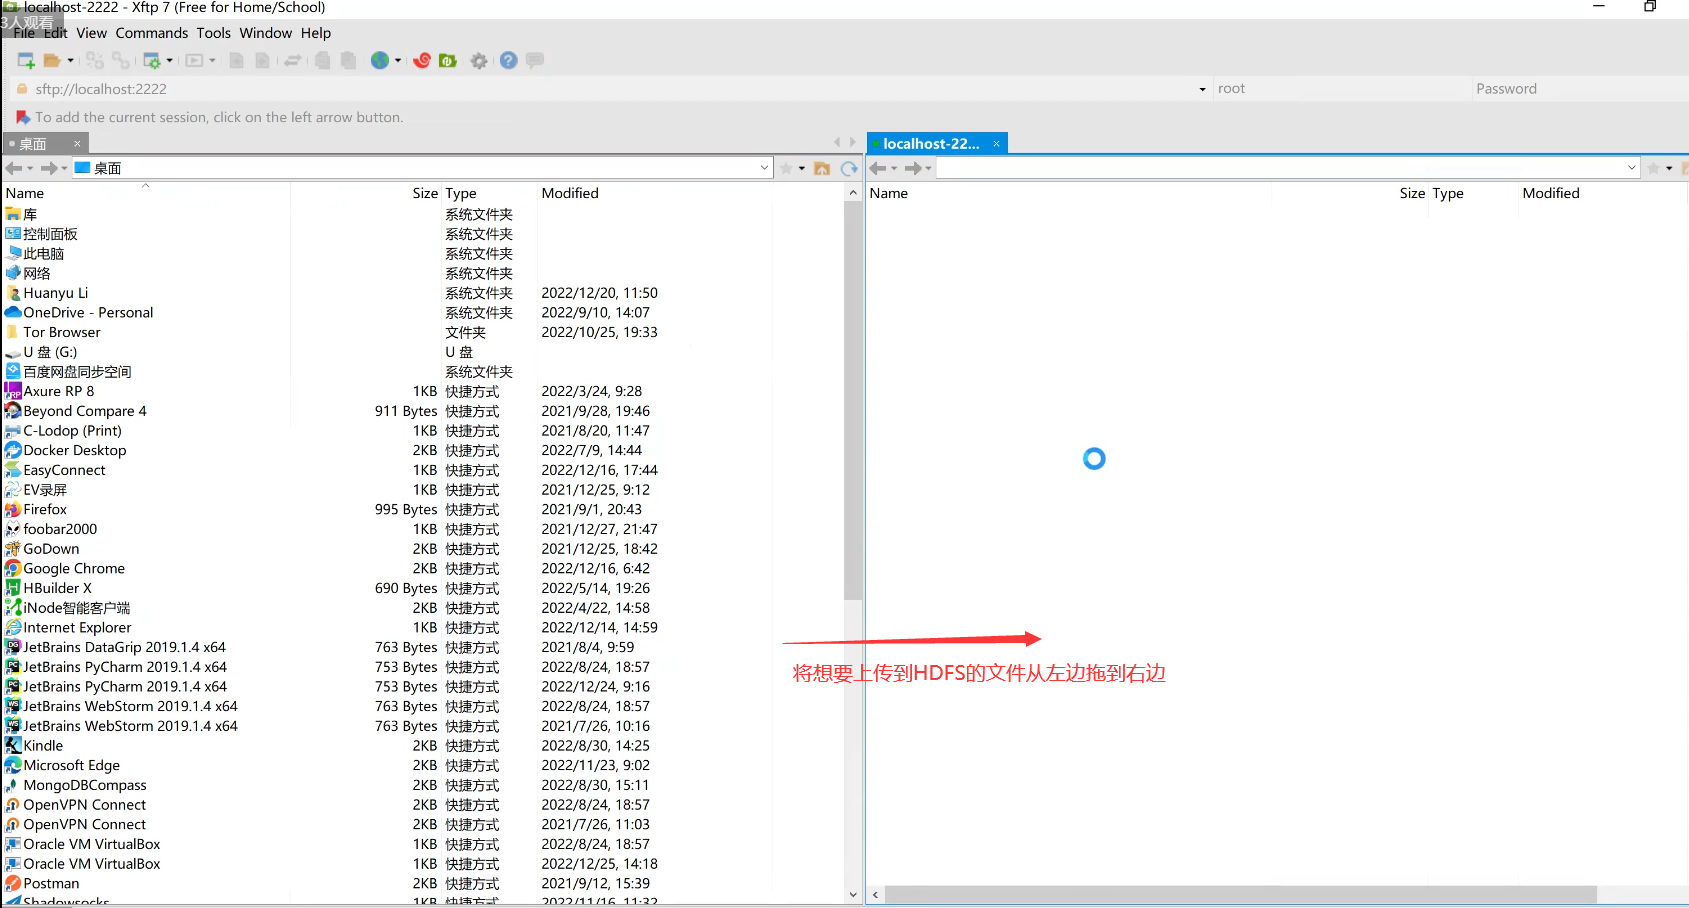The height and width of the screenshot is (908, 1689).
Task: Open the Commands menu
Action: pyautogui.click(x=151, y=33)
